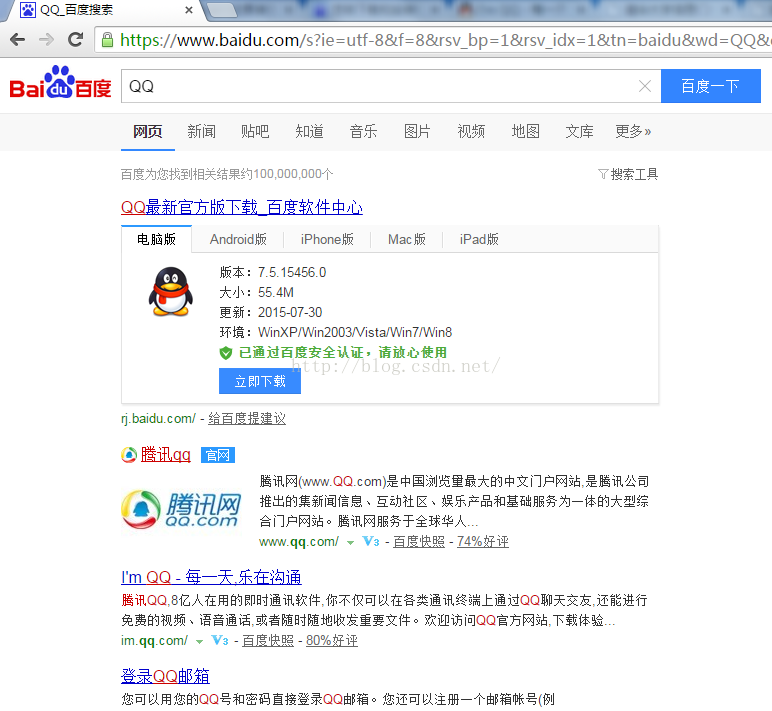Viewport: 772px width, 711px height.
Task: Switch to the 知道 tab
Action: click(x=309, y=131)
